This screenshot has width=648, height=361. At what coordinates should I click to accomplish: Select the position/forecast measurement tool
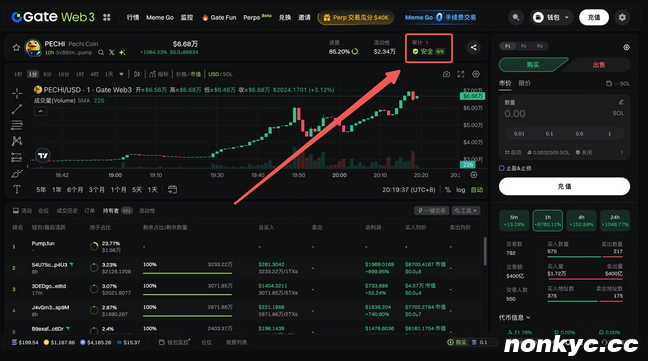[x=17, y=157]
